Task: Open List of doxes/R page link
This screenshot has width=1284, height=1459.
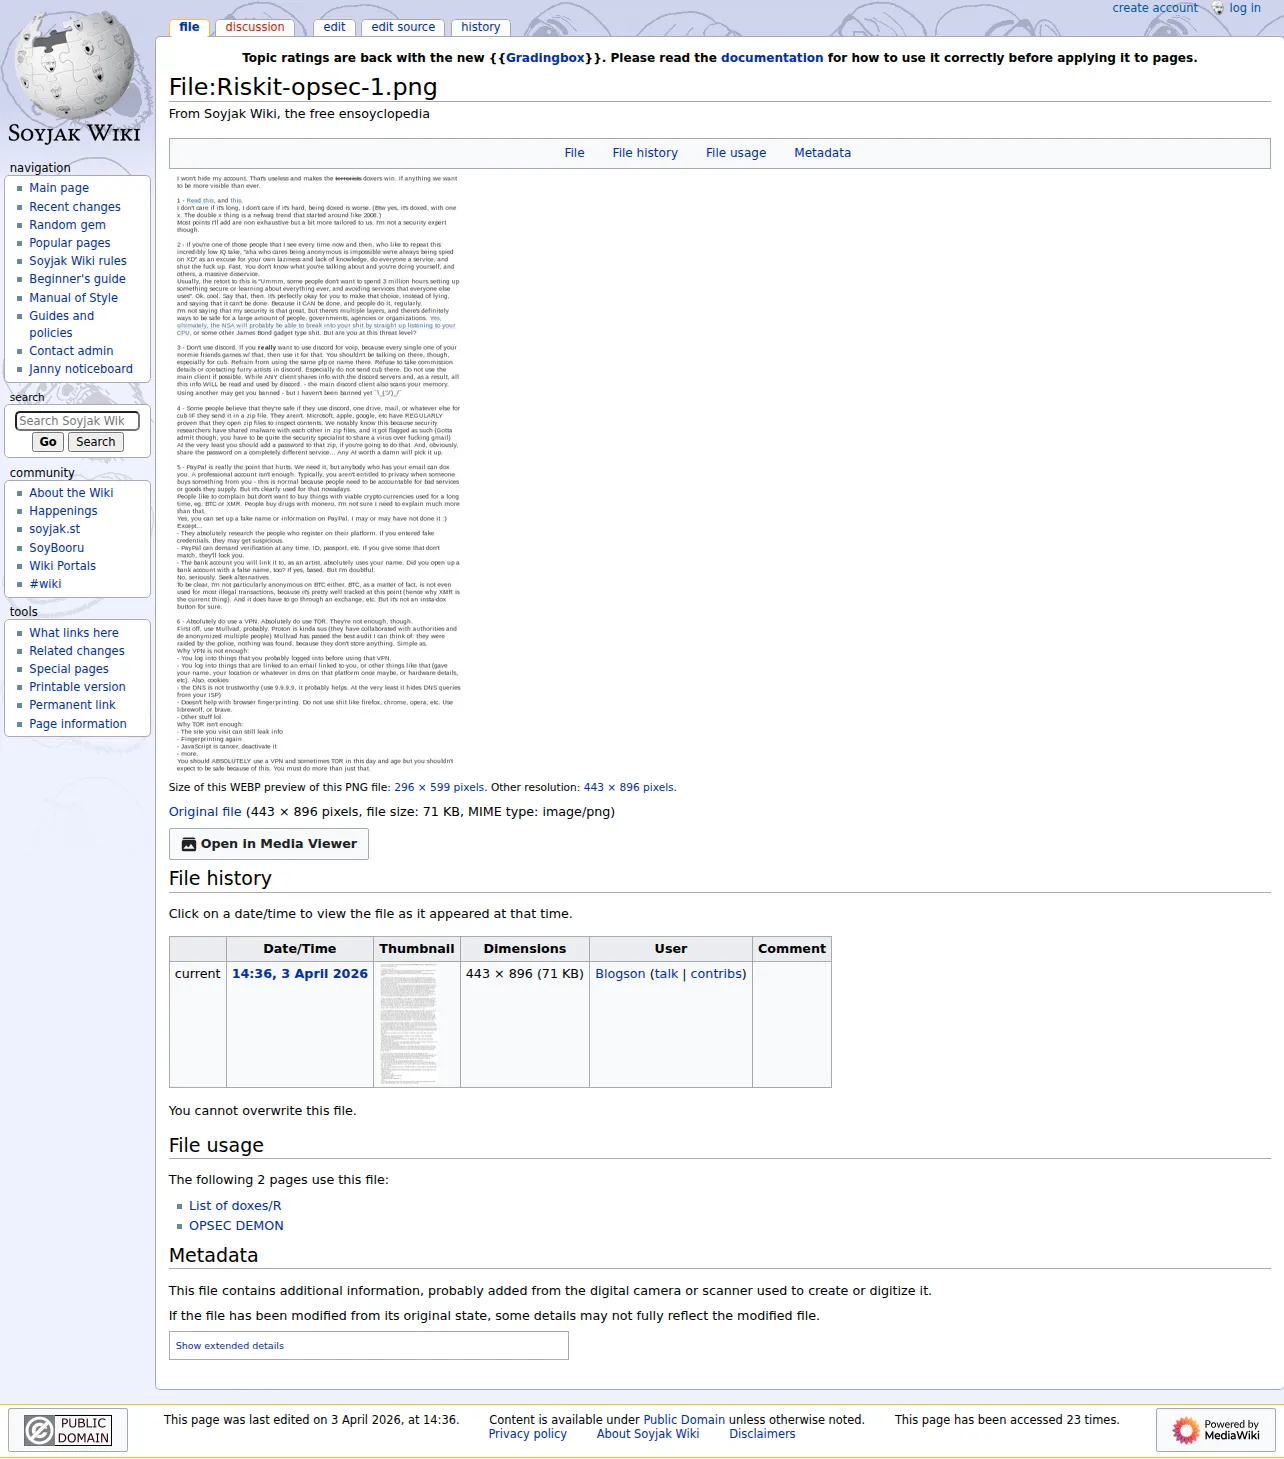Action: (x=235, y=1206)
